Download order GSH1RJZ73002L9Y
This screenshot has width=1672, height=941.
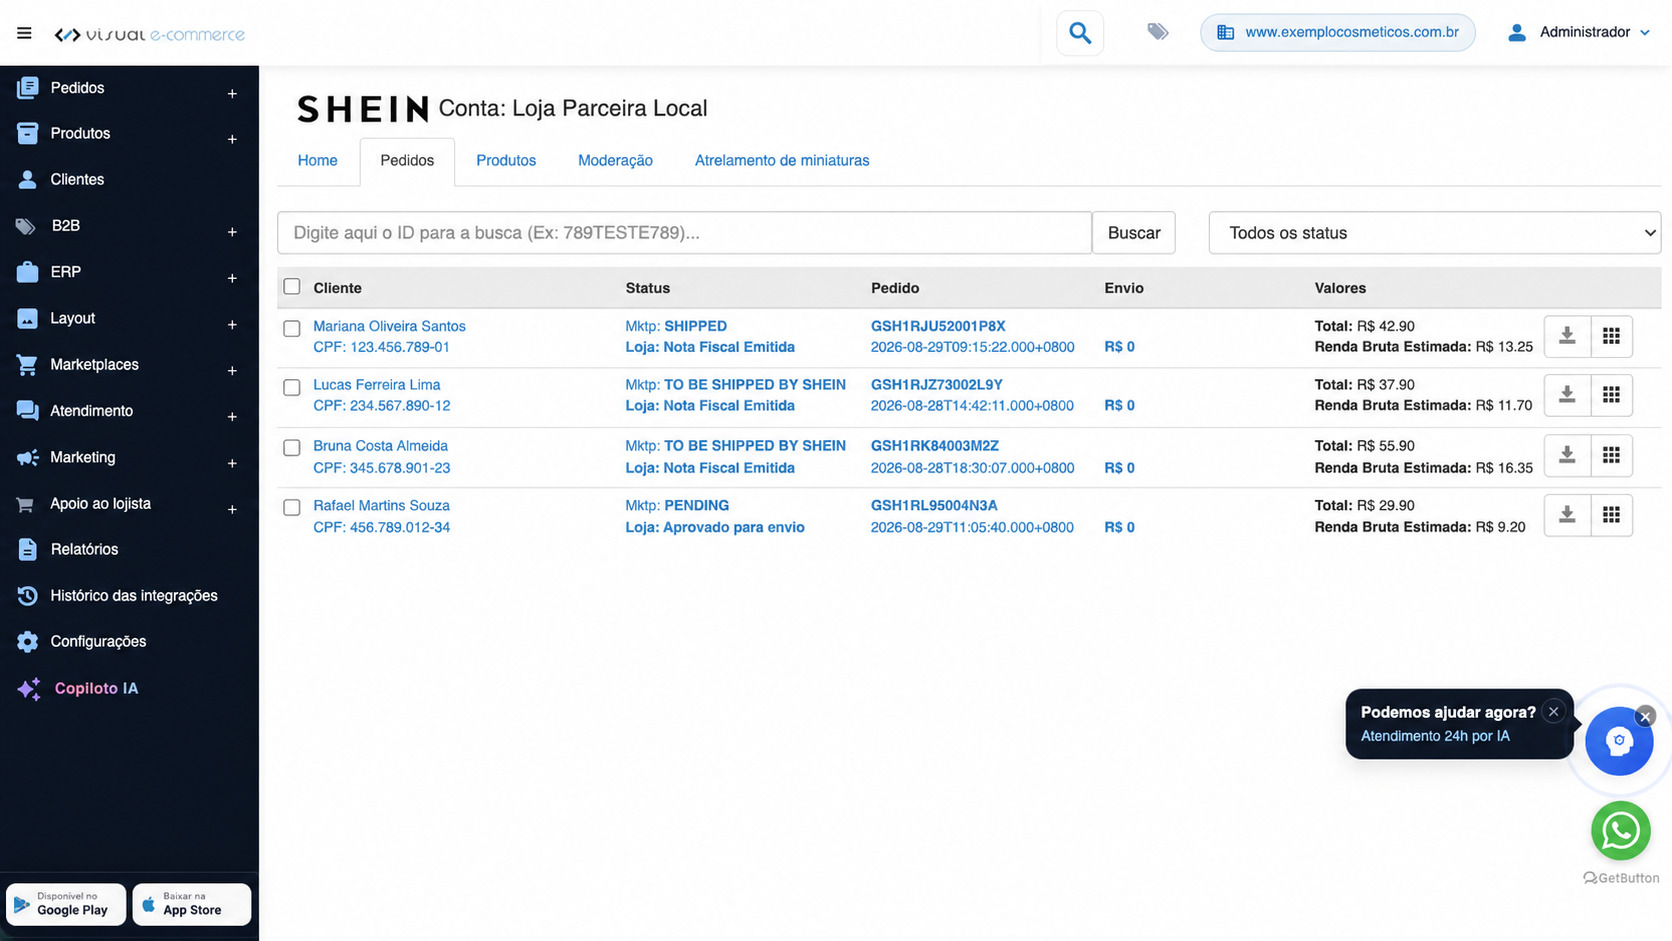coord(1567,395)
